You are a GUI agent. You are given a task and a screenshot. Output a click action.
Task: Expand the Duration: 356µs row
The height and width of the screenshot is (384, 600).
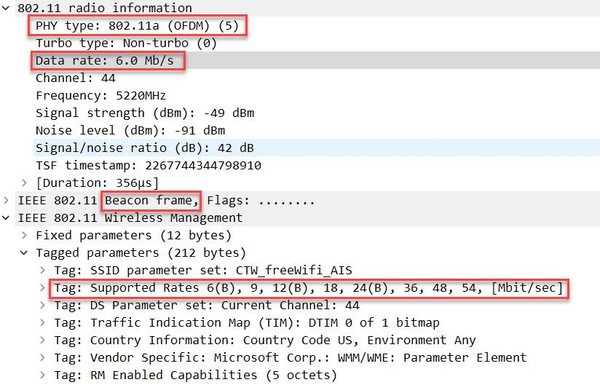[24, 183]
